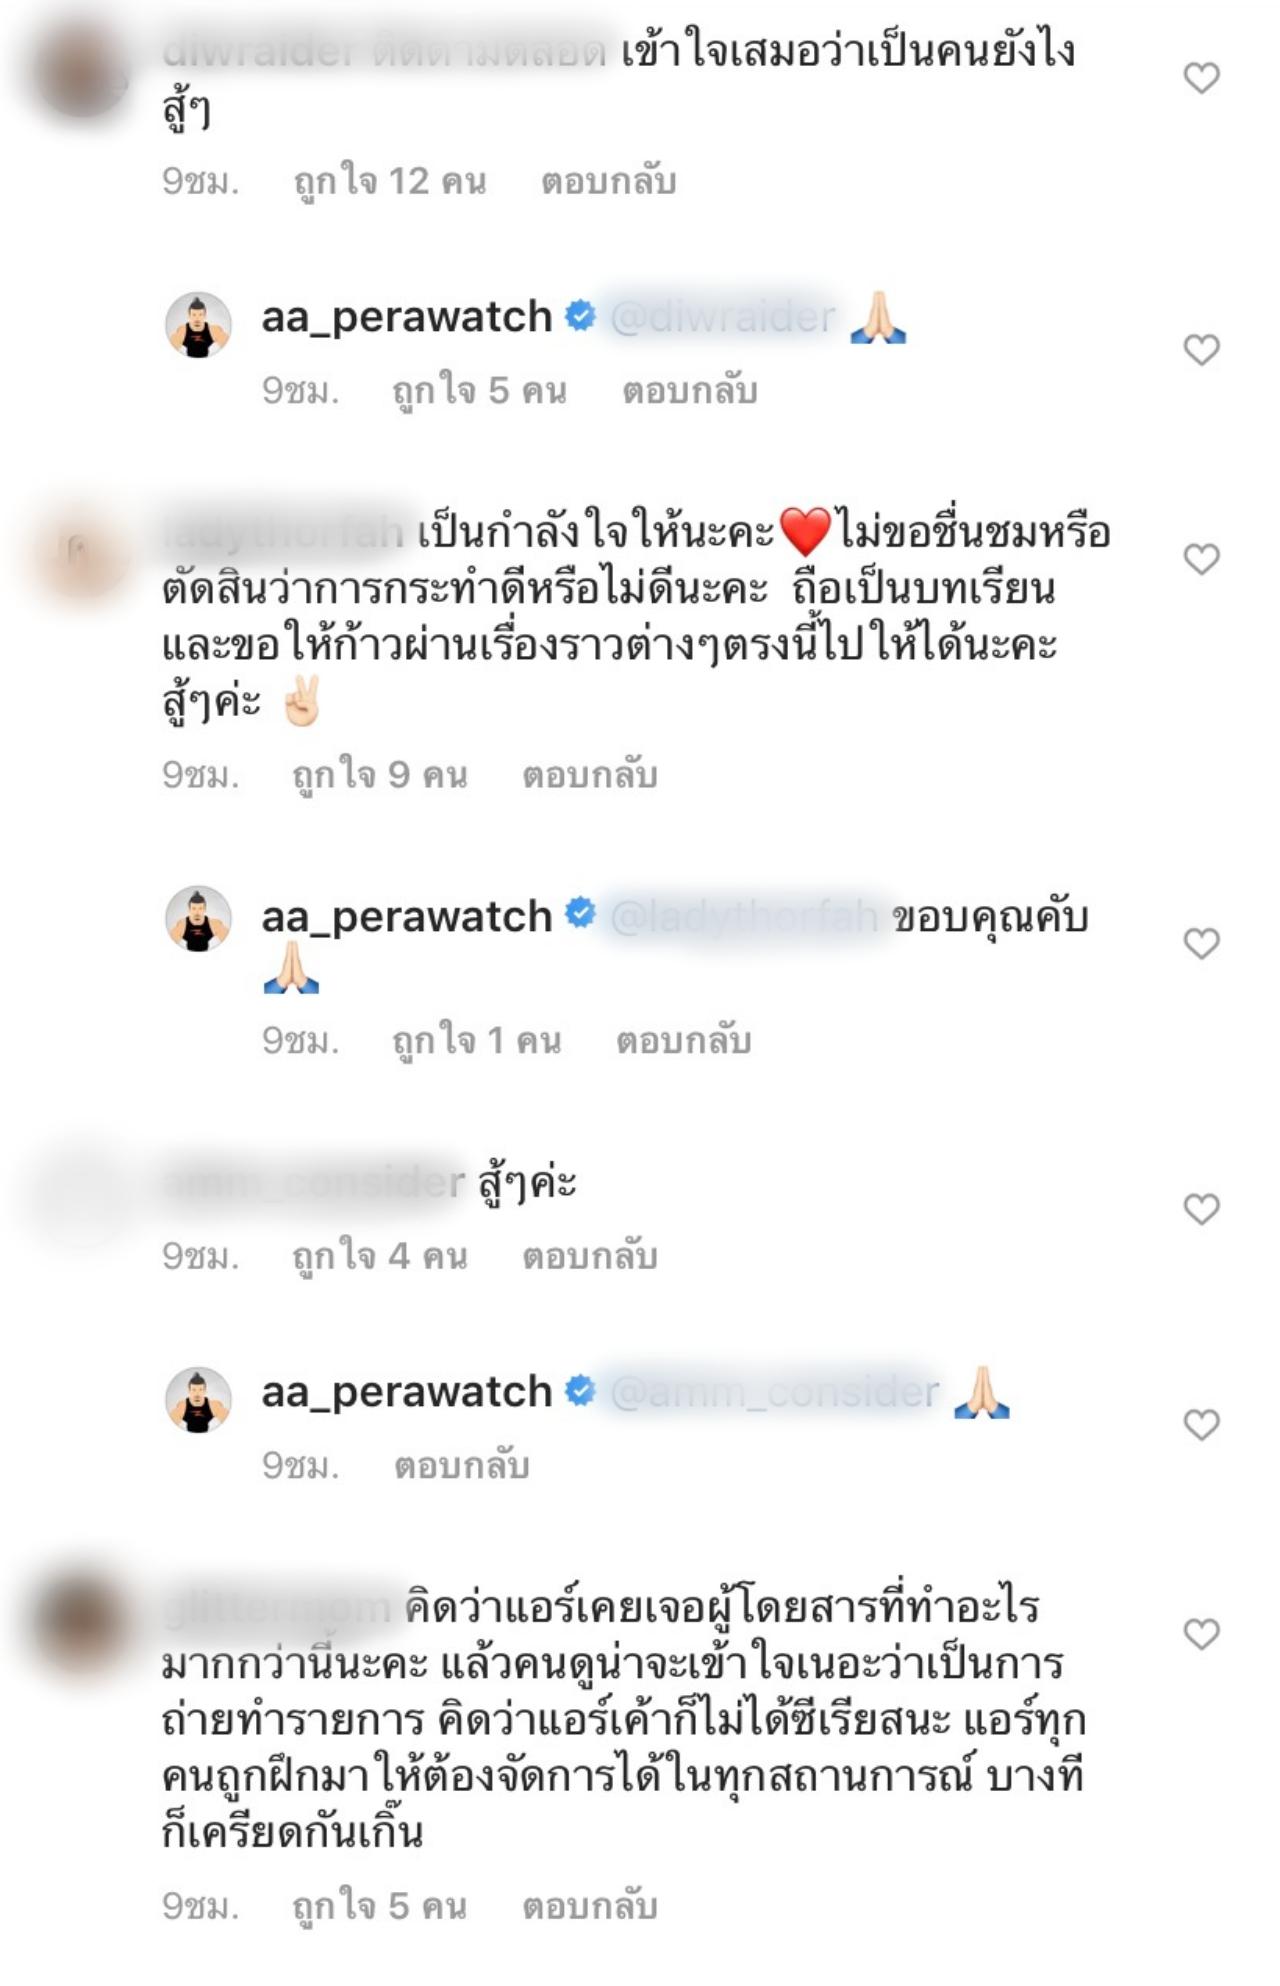Viewport: 1280px width, 1986px height.
Task: Open aa_perawatch avatar on ขอบคุณคับ reply
Action: click(198, 919)
